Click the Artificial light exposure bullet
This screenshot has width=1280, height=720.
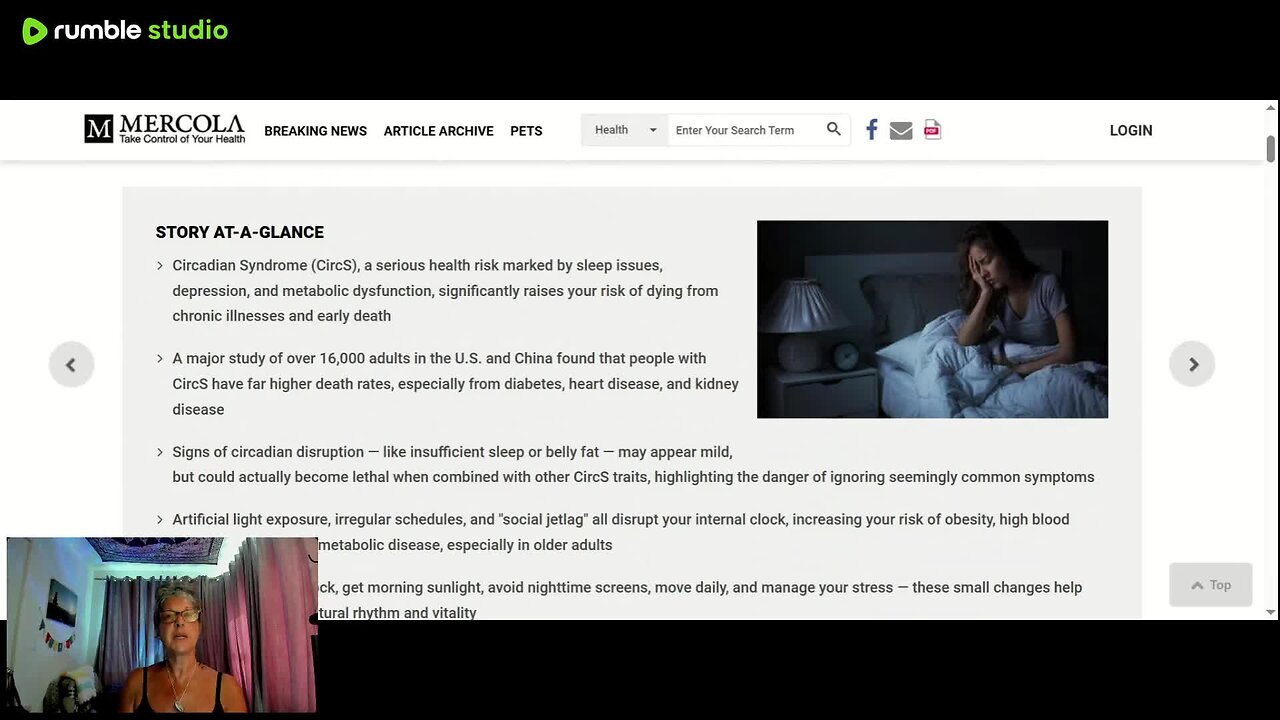pyautogui.click(x=620, y=532)
